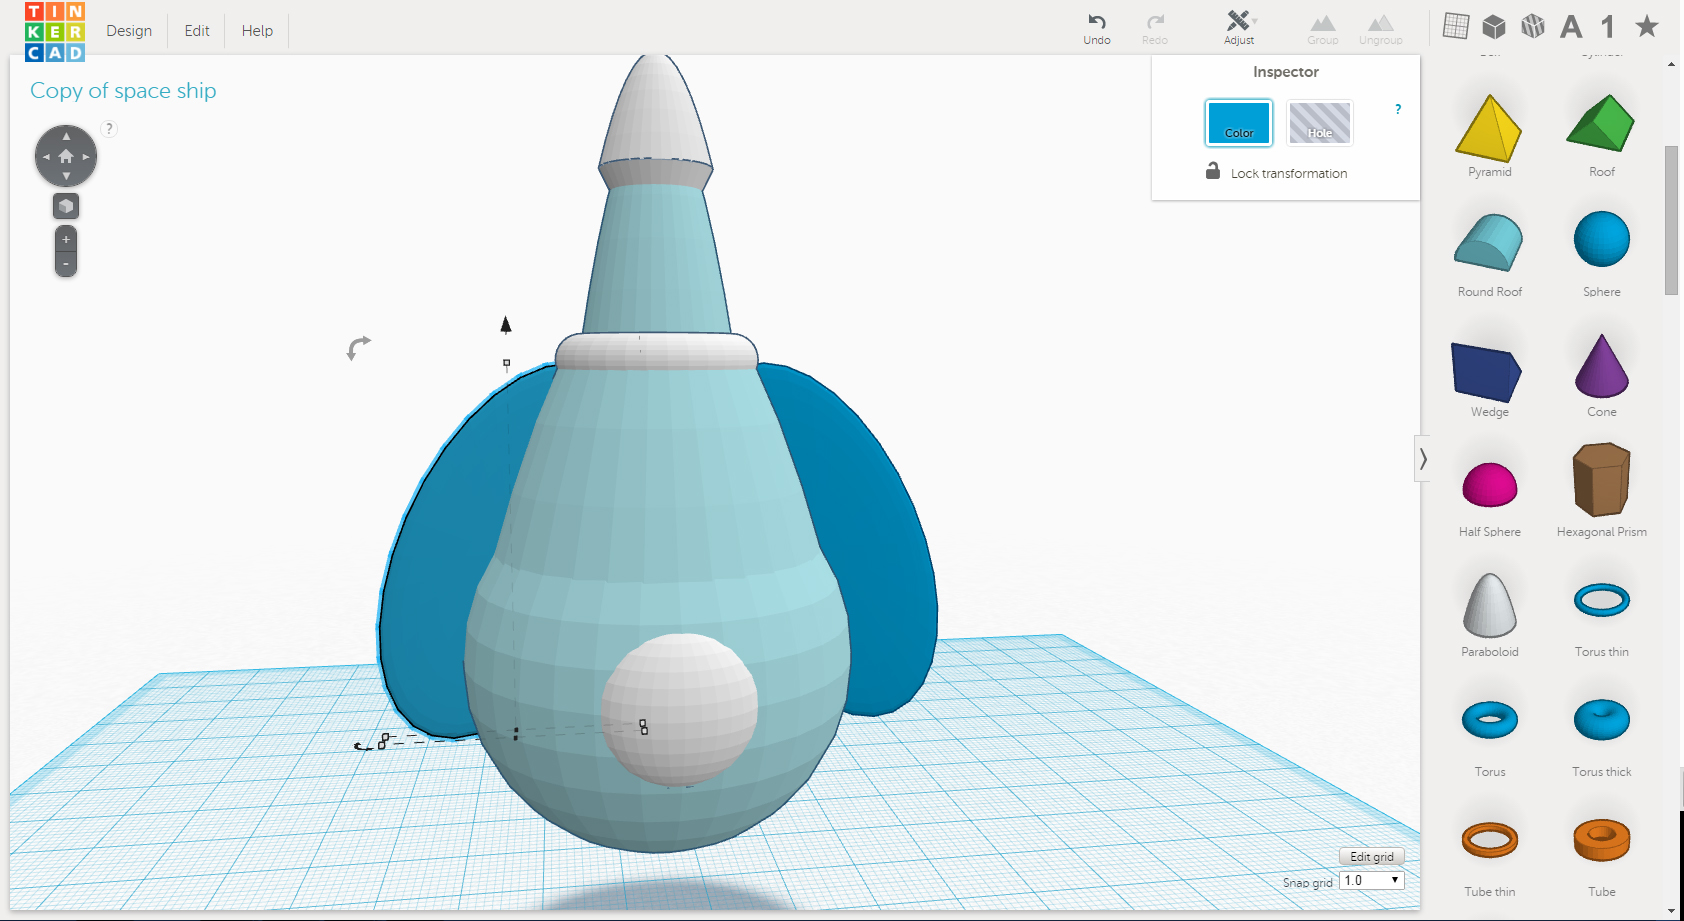Click the shapes panel scrollbar thumb
Screen dimensions: 1684x921
(1671, 220)
